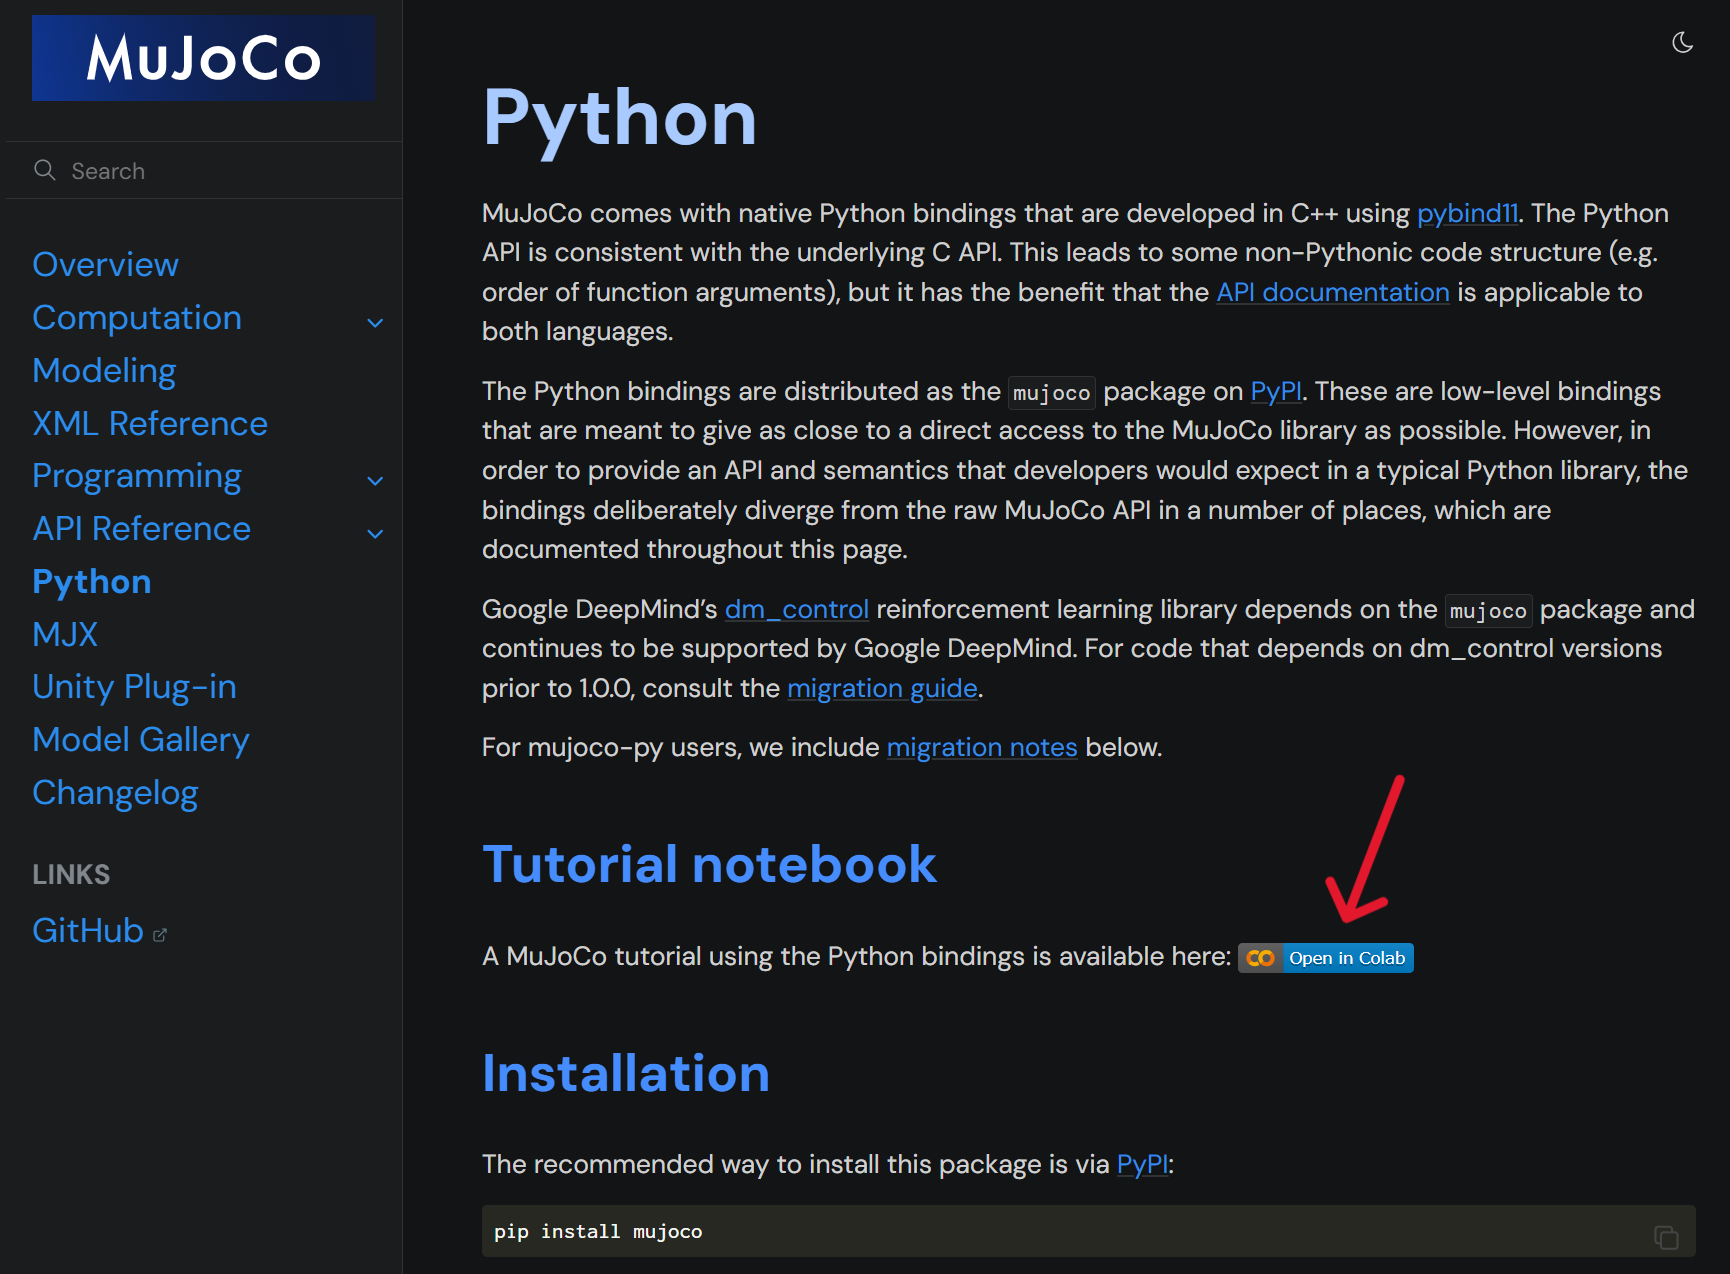The image size is (1730, 1274).
Task: Open the migration guide link
Action: pyautogui.click(x=882, y=688)
